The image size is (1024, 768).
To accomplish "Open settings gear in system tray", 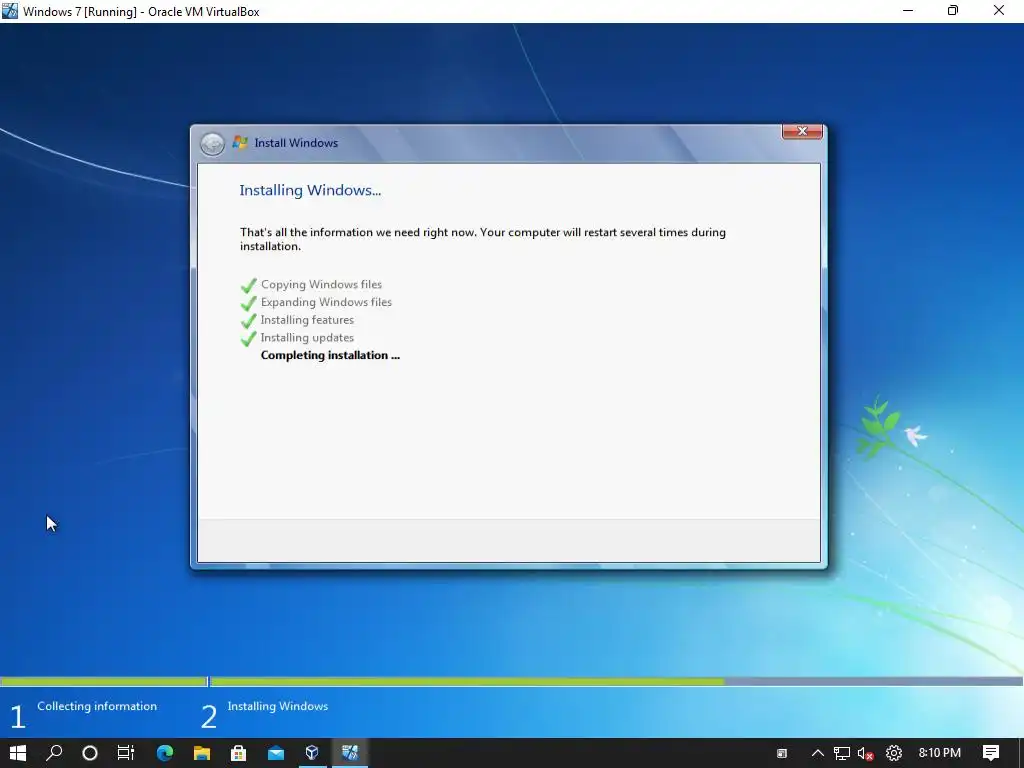I will pos(893,753).
